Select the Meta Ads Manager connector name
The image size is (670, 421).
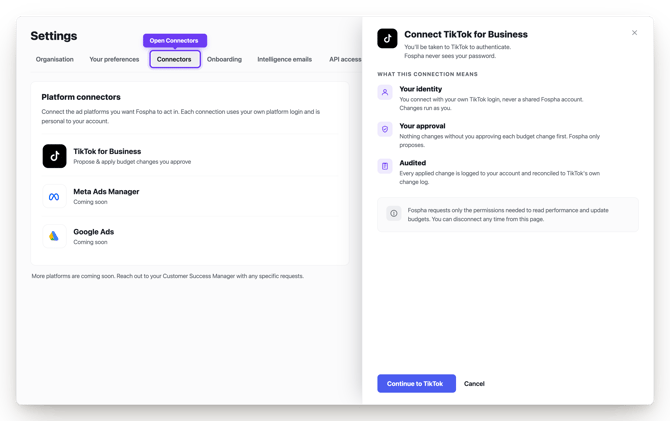[106, 191]
